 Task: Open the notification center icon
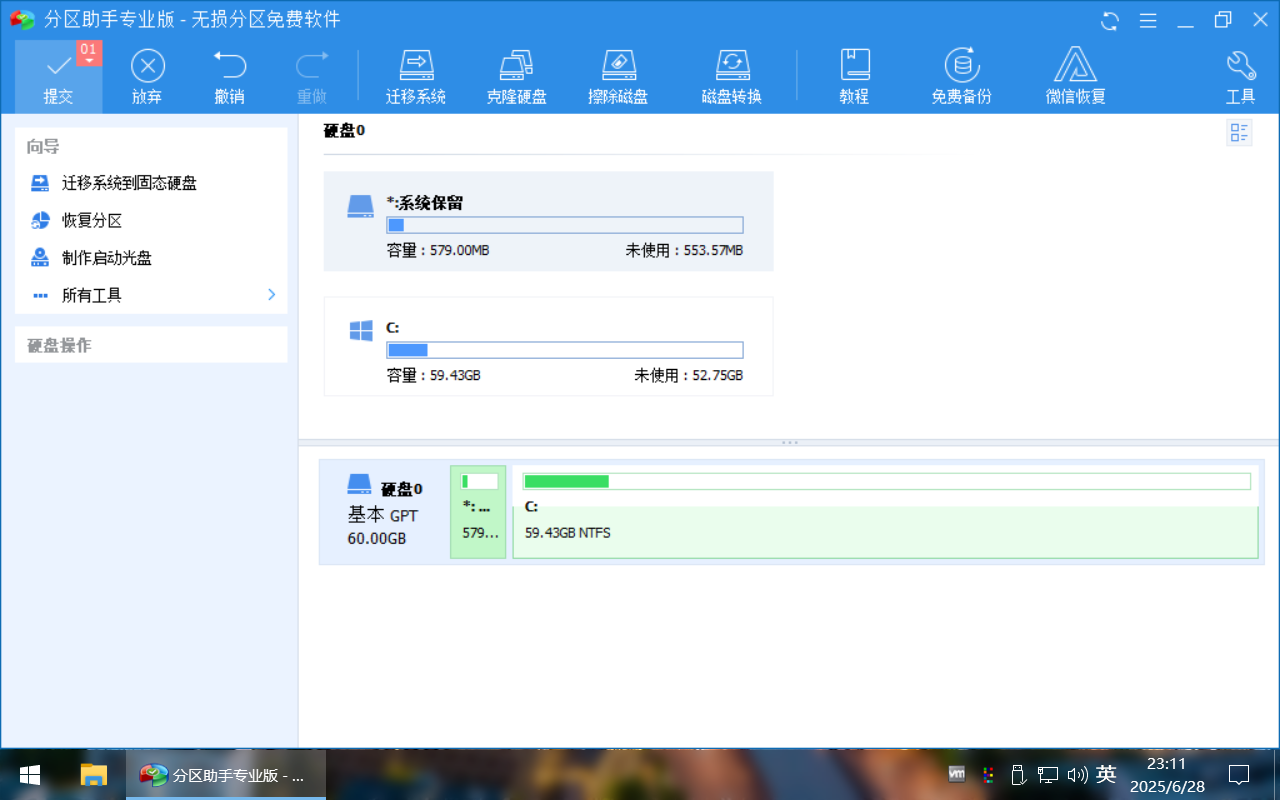point(1239,774)
